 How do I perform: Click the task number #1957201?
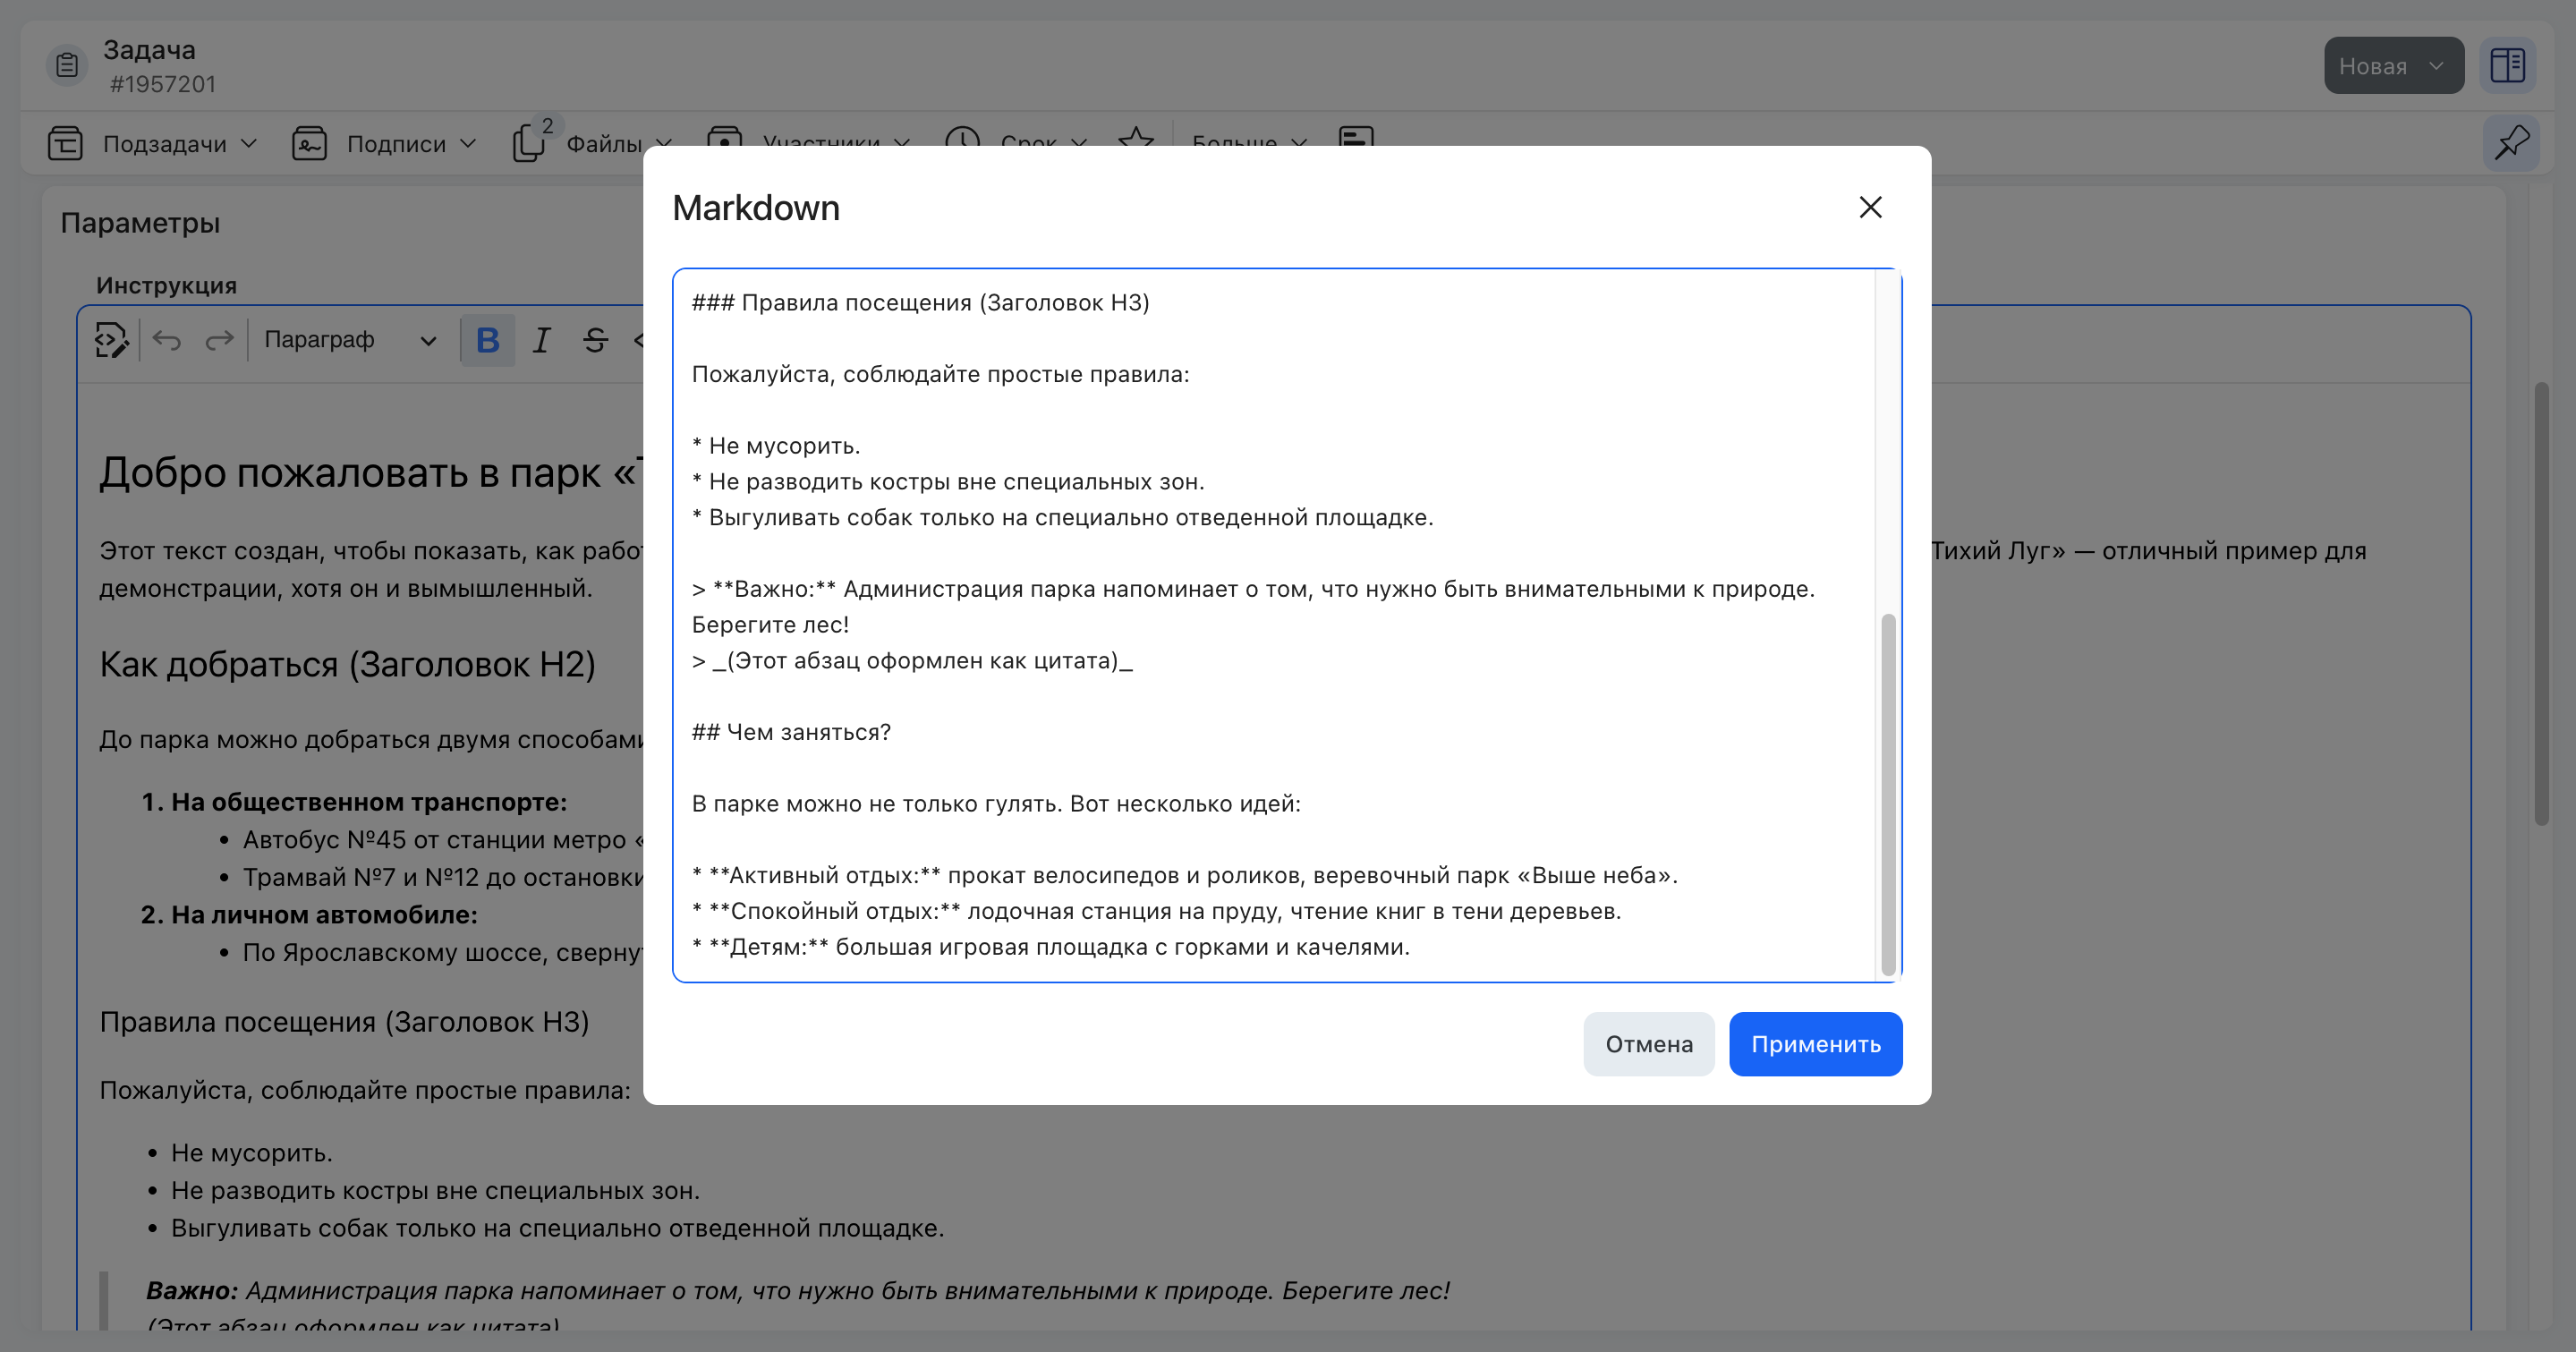coord(162,84)
